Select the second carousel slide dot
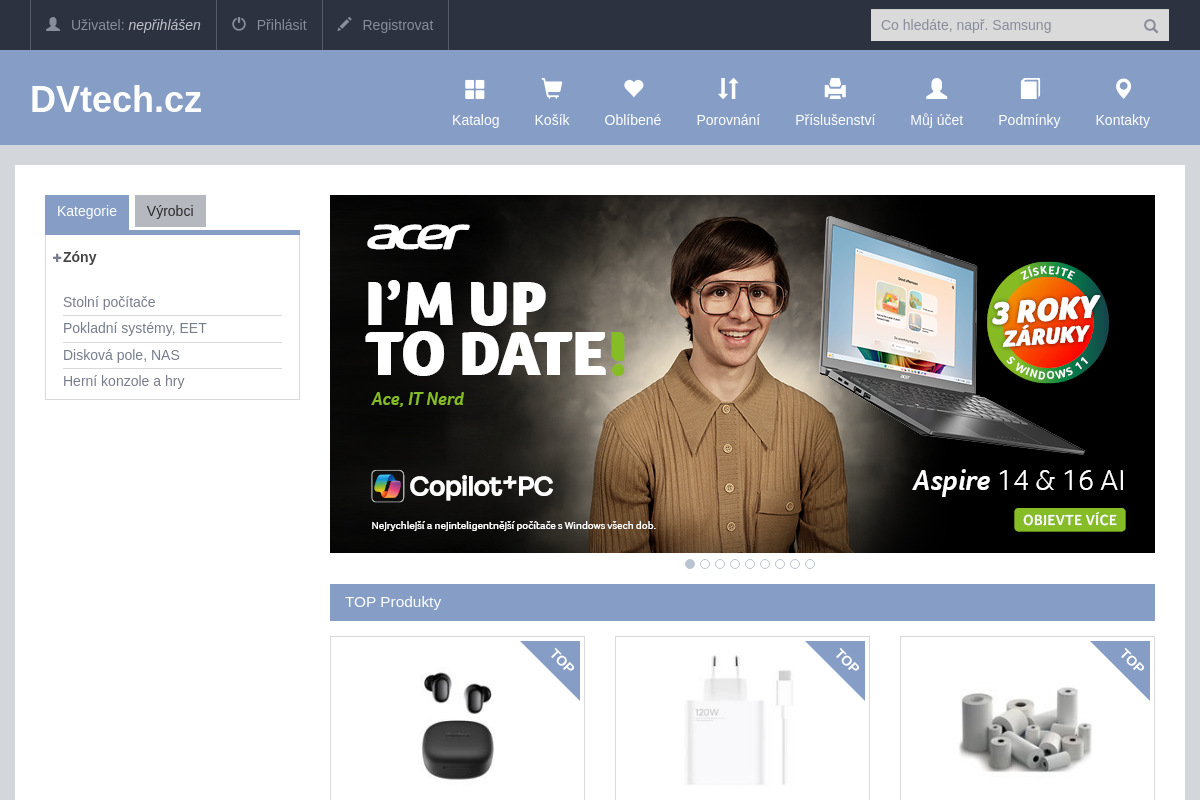This screenshot has width=1200, height=800. tap(705, 564)
